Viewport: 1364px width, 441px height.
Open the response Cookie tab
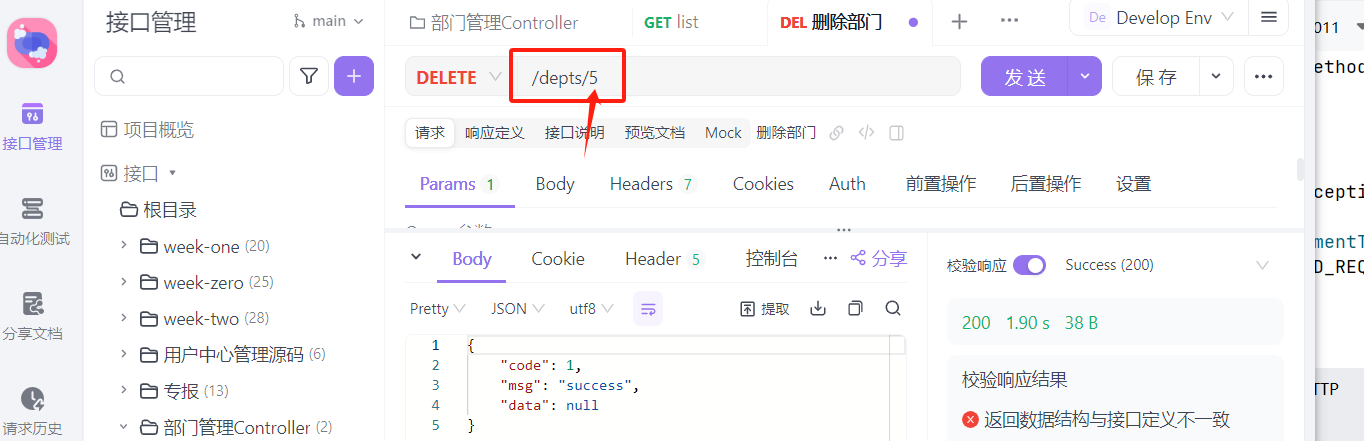(x=558, y=259)
